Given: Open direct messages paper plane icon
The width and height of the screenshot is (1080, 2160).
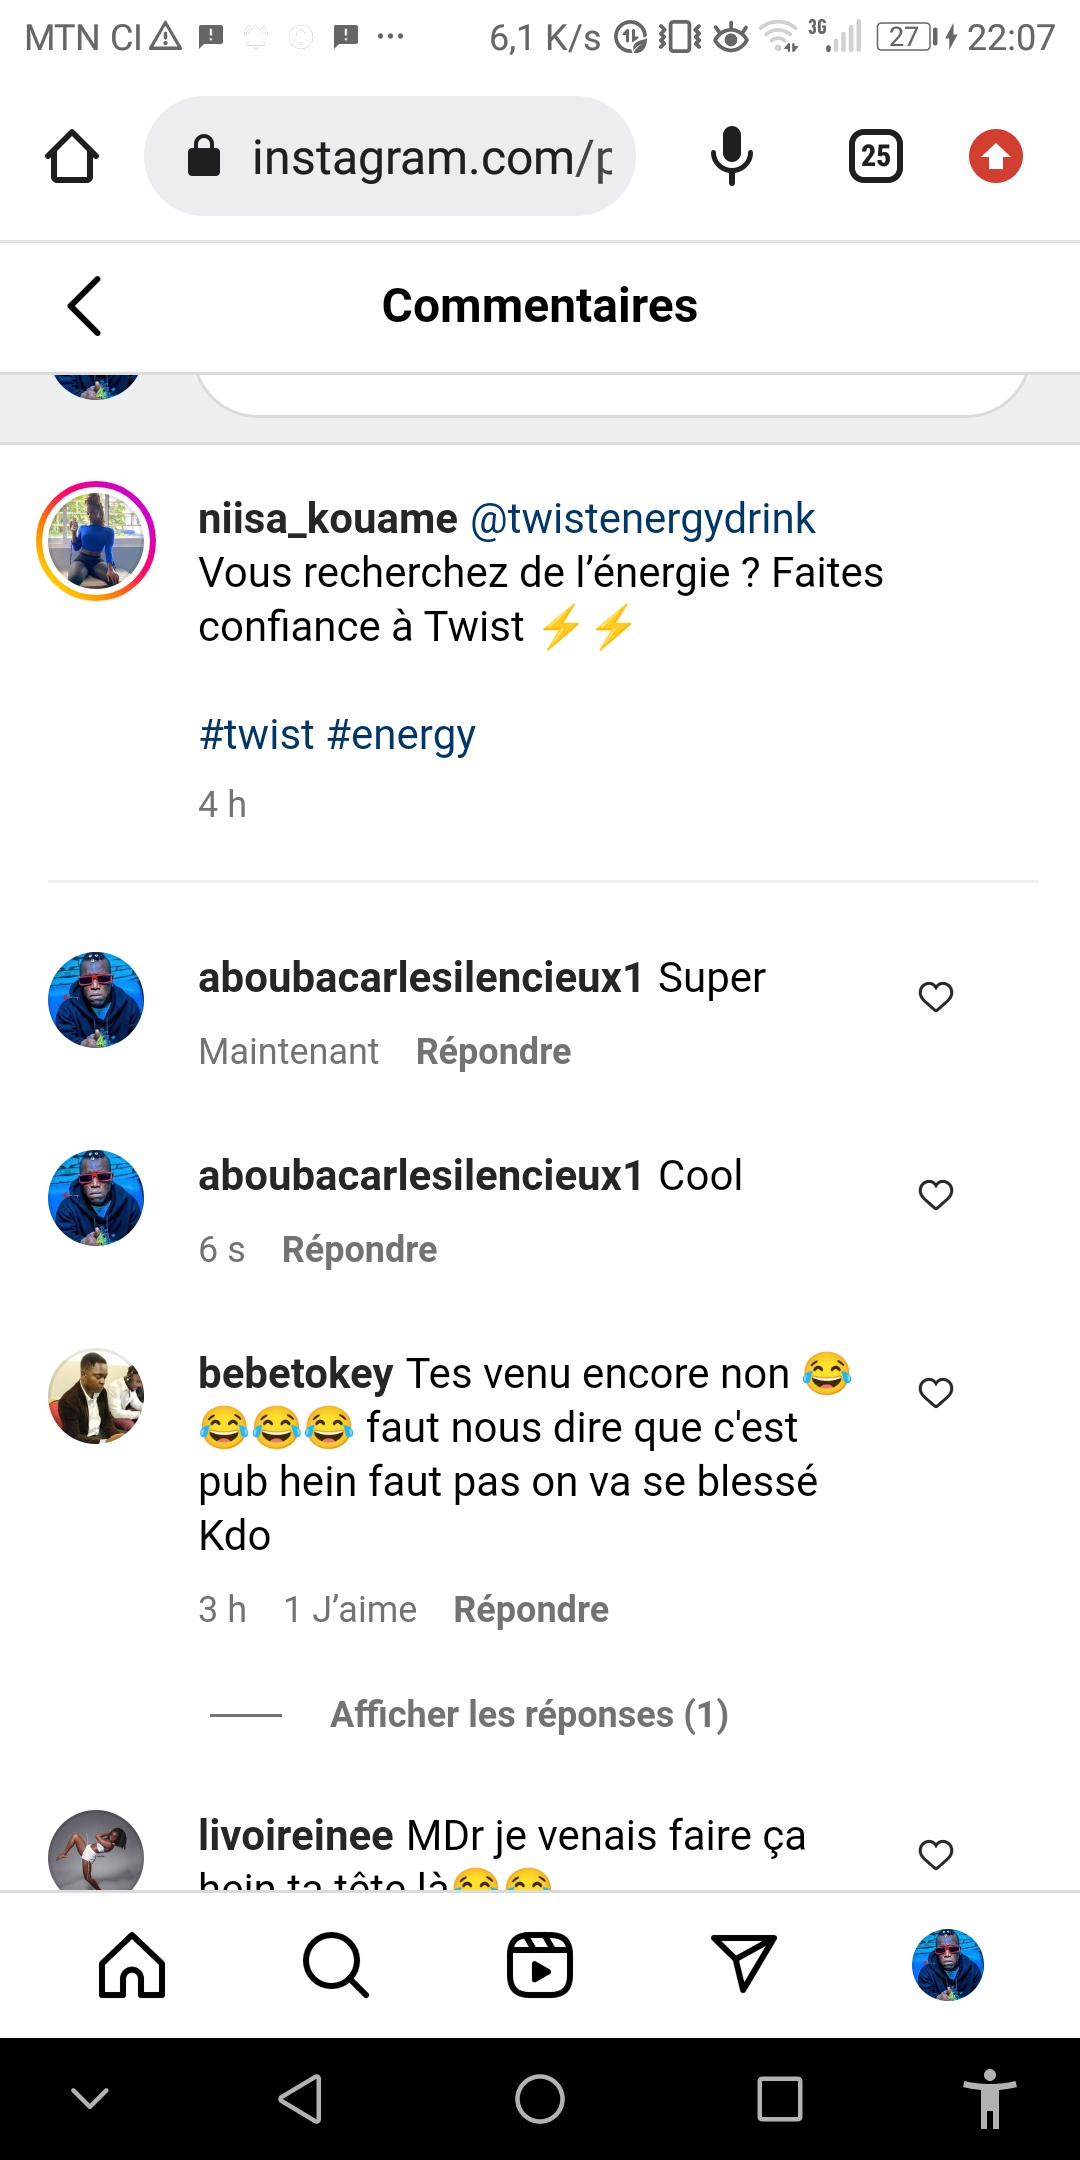Looking at the screenshot, I should [743, 1965].
